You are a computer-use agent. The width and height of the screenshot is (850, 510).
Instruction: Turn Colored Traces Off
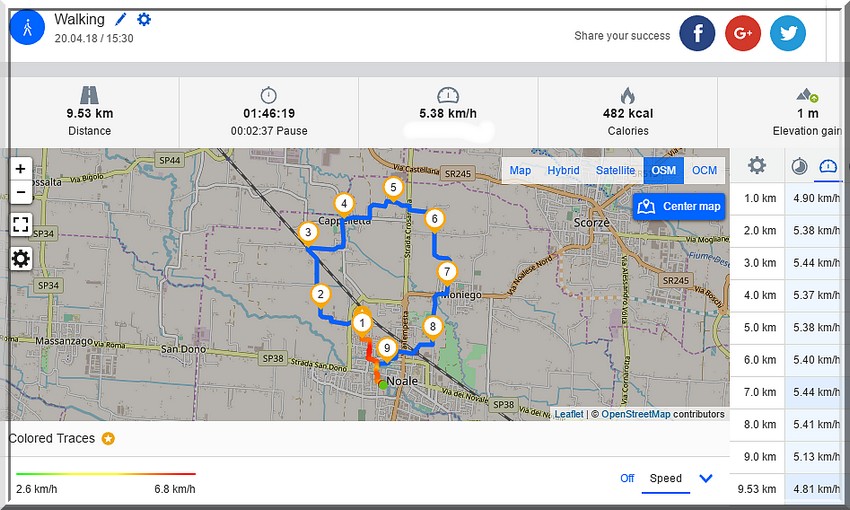coord(627,478)
